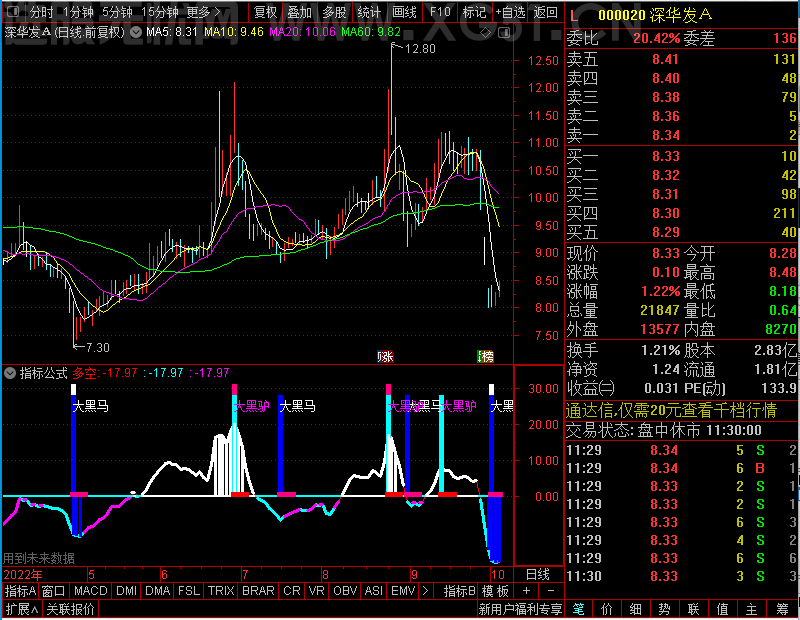Select the 价 price distribution tab

(x=607, y=609)
